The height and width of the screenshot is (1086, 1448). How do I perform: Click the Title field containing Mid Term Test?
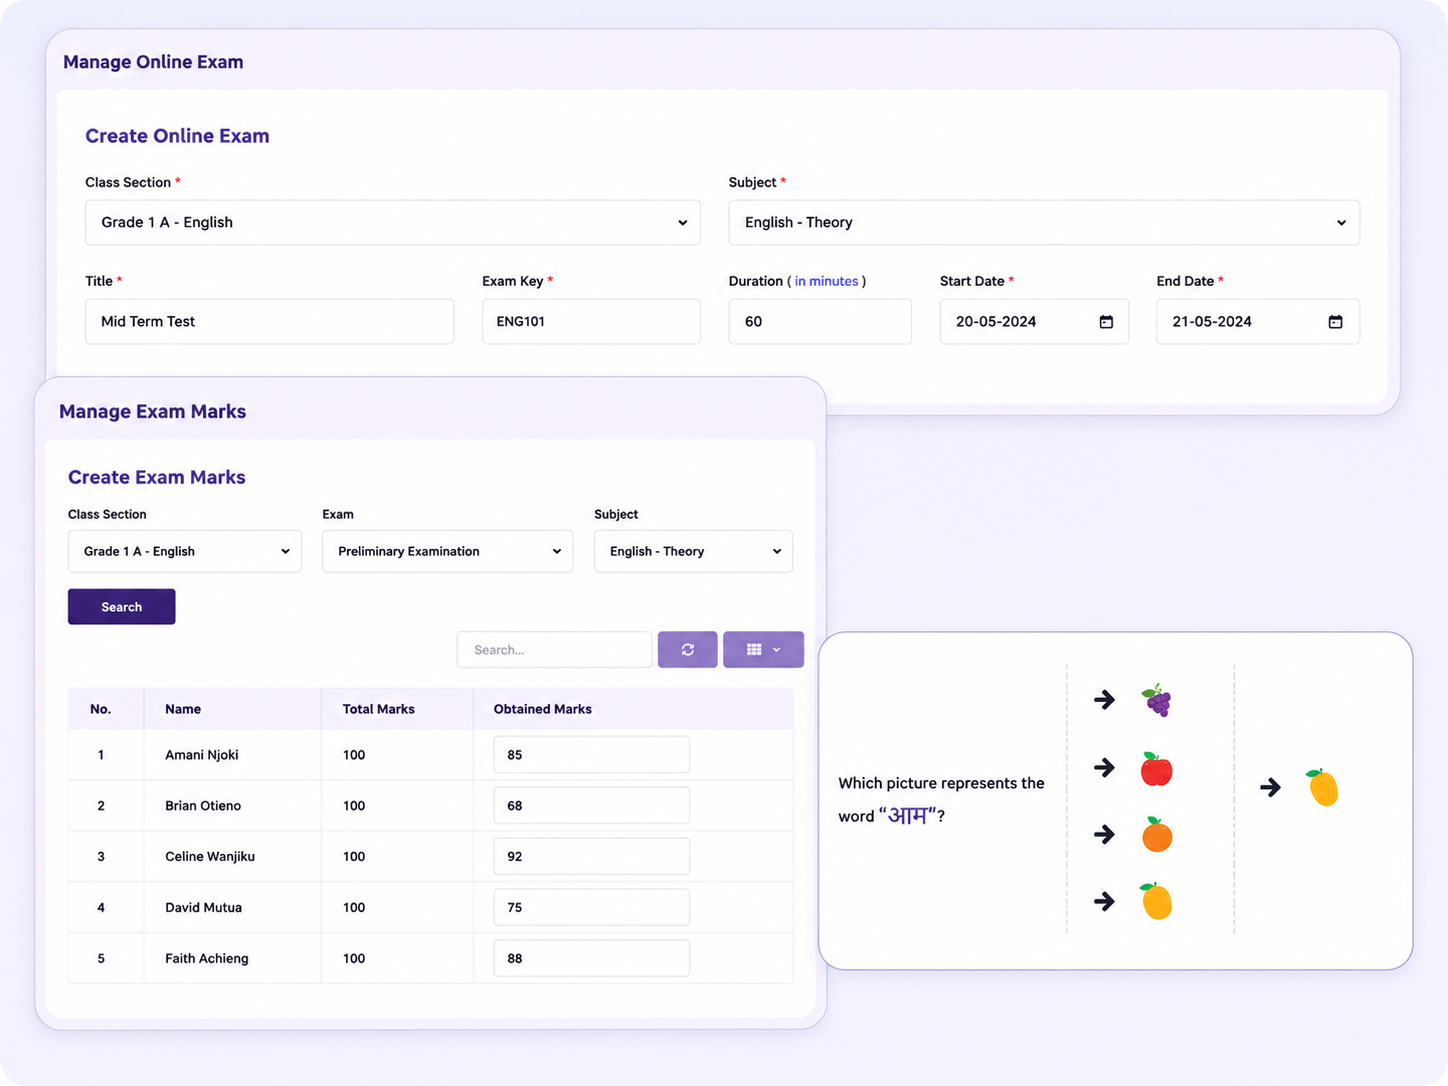coord(270,322)
